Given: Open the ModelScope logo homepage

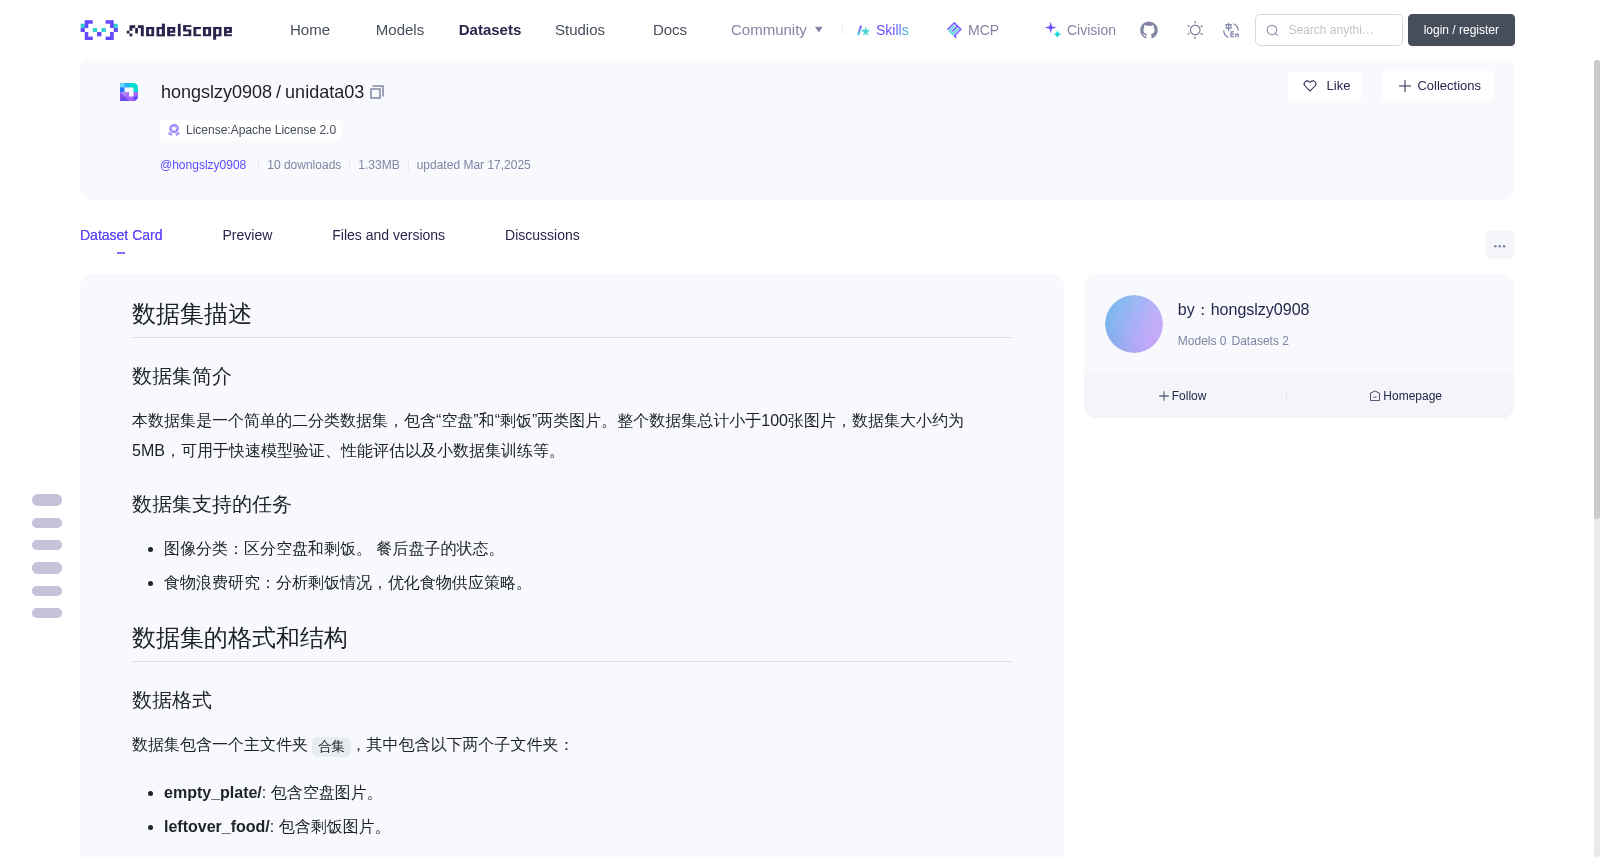Looking at the screenshot, I should pos(156,30).
